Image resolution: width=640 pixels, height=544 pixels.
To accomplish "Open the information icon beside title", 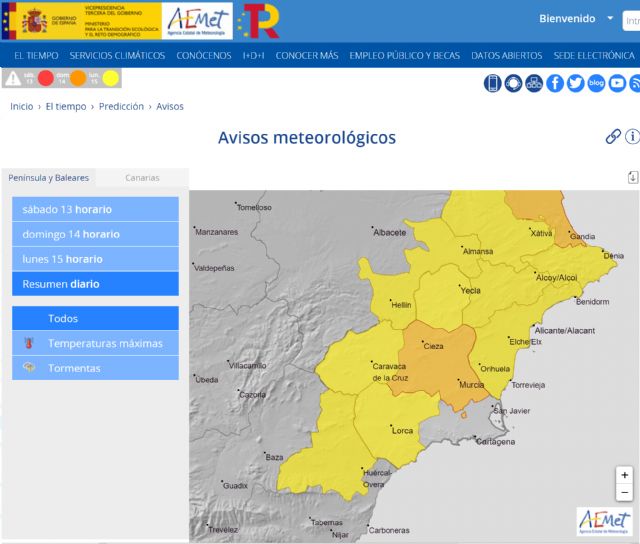I will (632, 136).
